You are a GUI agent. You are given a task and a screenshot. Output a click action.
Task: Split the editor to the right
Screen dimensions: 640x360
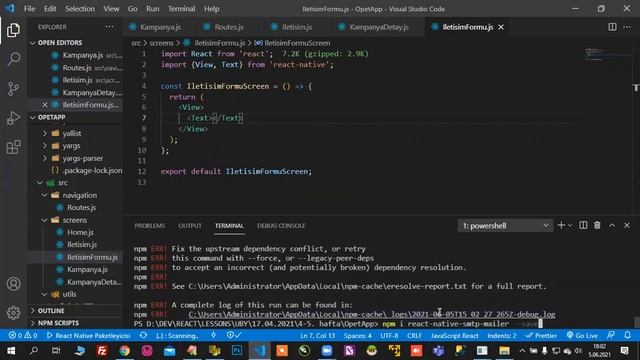click(612, 27)
